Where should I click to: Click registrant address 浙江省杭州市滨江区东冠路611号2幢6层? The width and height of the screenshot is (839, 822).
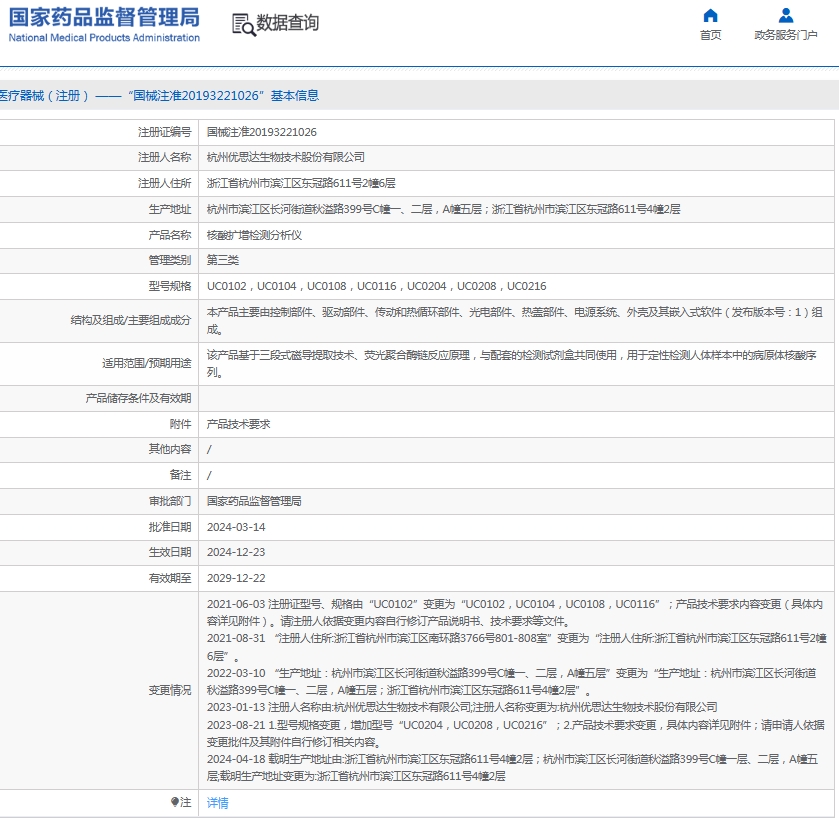(x=301, y=183)
